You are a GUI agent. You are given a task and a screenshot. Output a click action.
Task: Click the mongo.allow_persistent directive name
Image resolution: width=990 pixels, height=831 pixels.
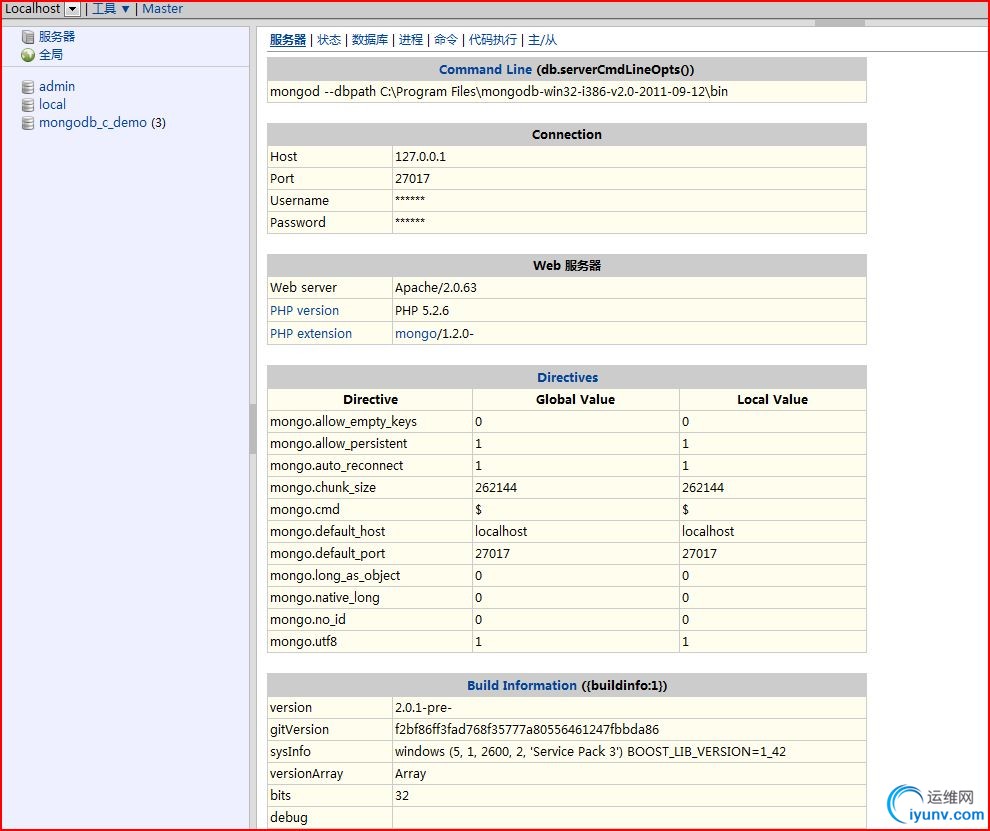338,444
